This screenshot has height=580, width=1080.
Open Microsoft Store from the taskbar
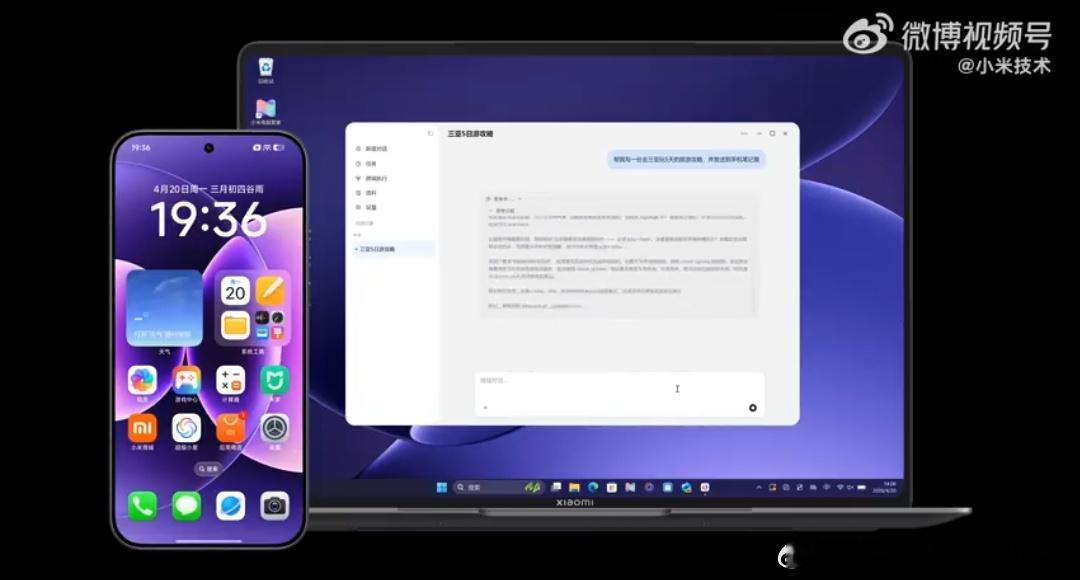pos(612,487)
